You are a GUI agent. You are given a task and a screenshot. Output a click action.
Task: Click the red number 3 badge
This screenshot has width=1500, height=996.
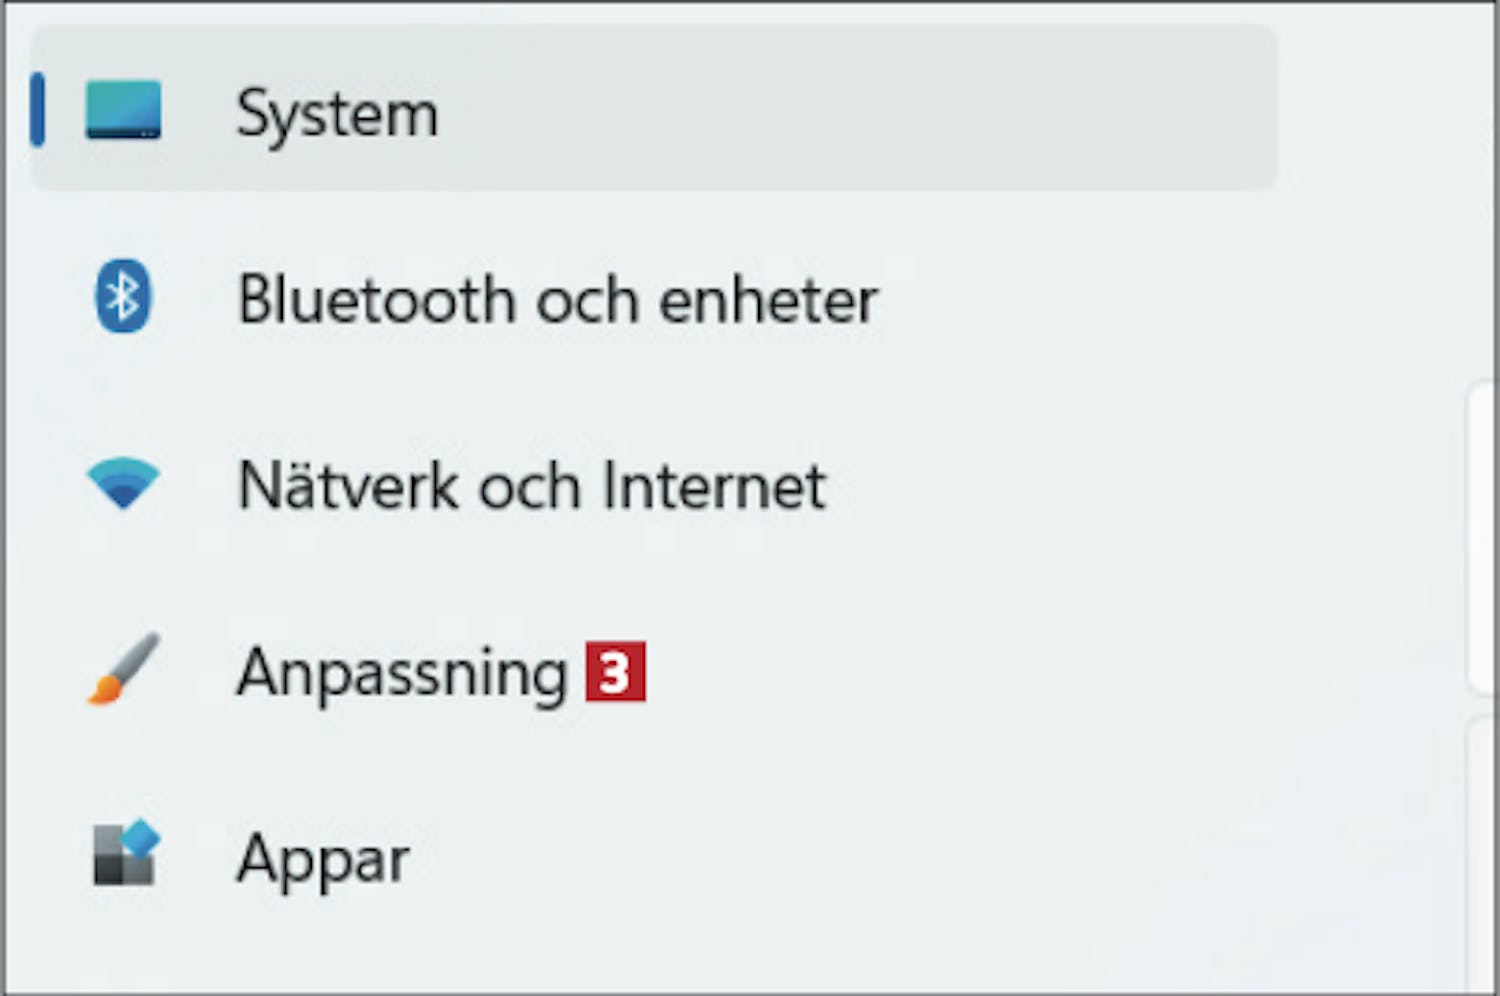tap(615, 671)
